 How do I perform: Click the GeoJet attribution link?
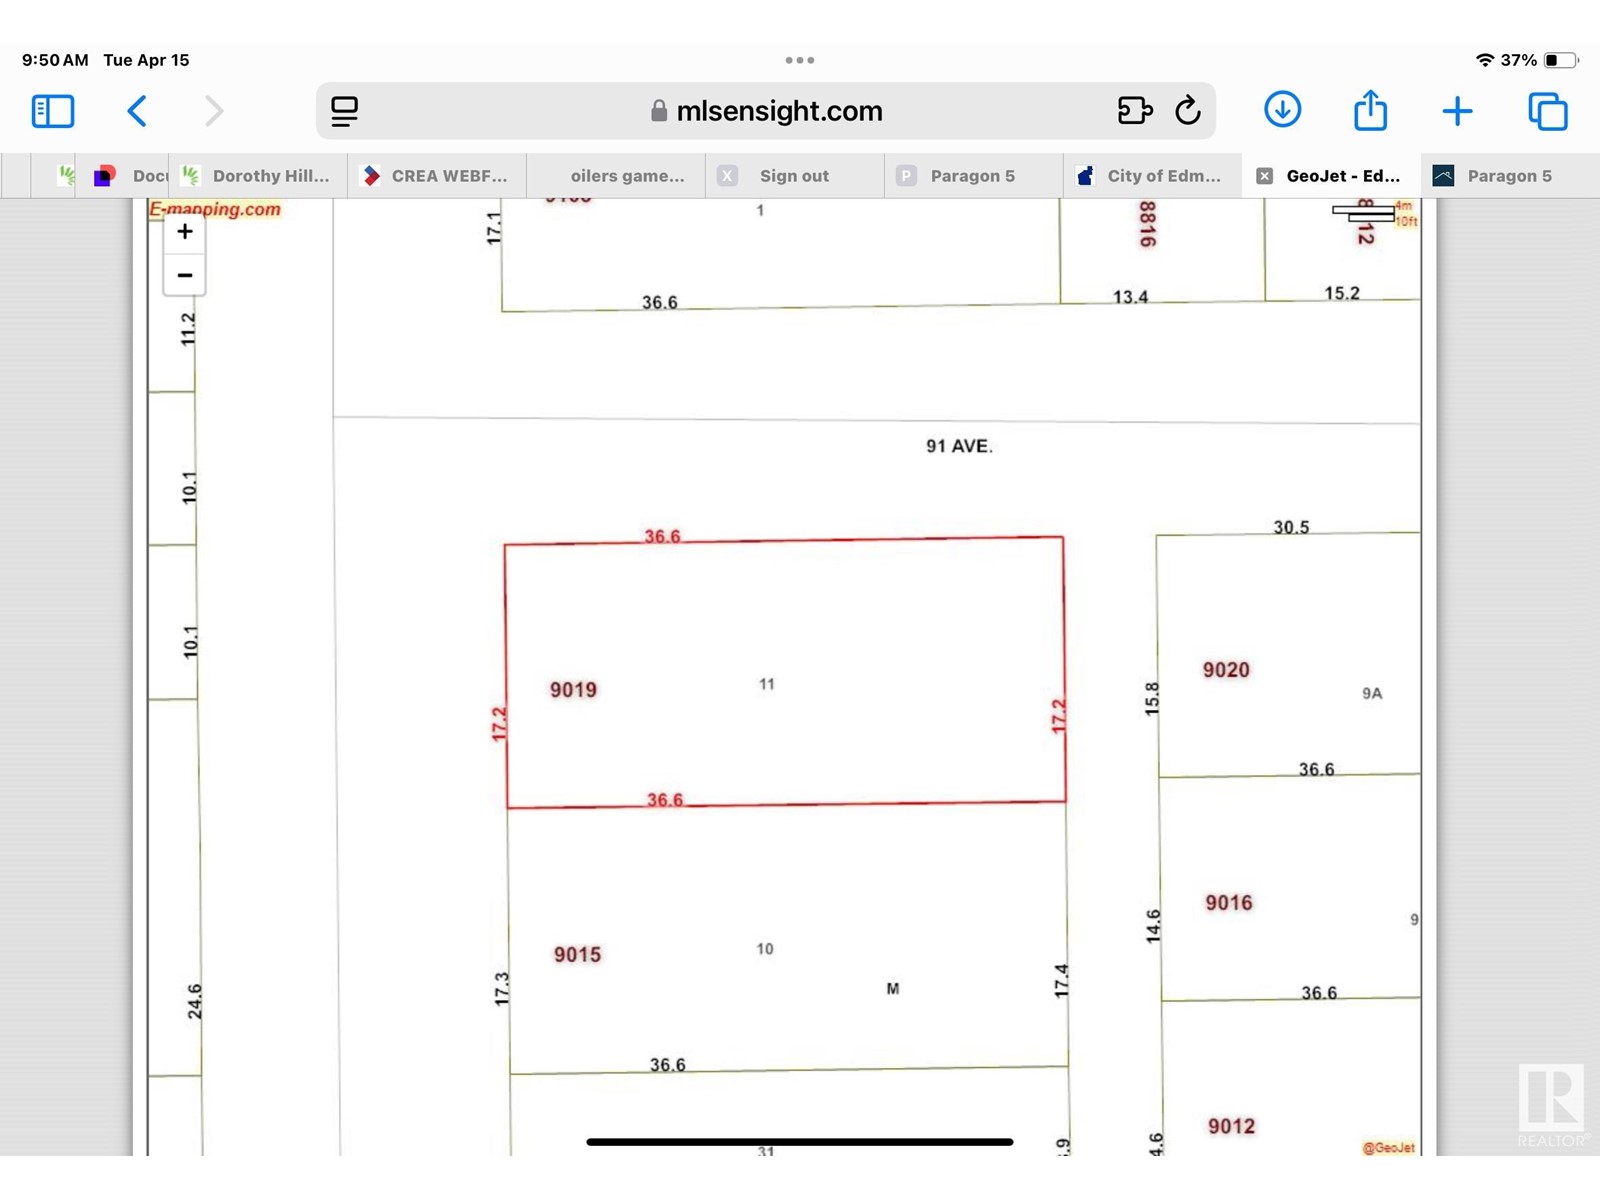pos(1389,1148)
